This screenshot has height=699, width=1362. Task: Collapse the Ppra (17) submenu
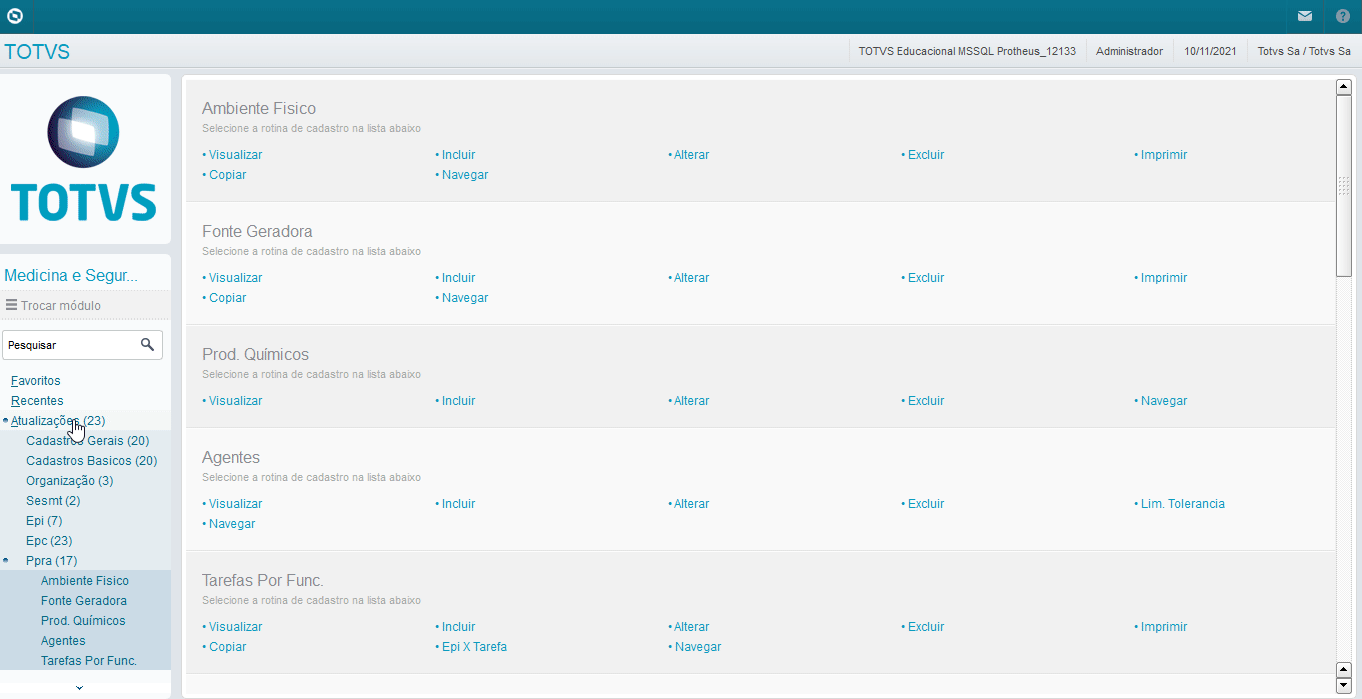point(51,561)
